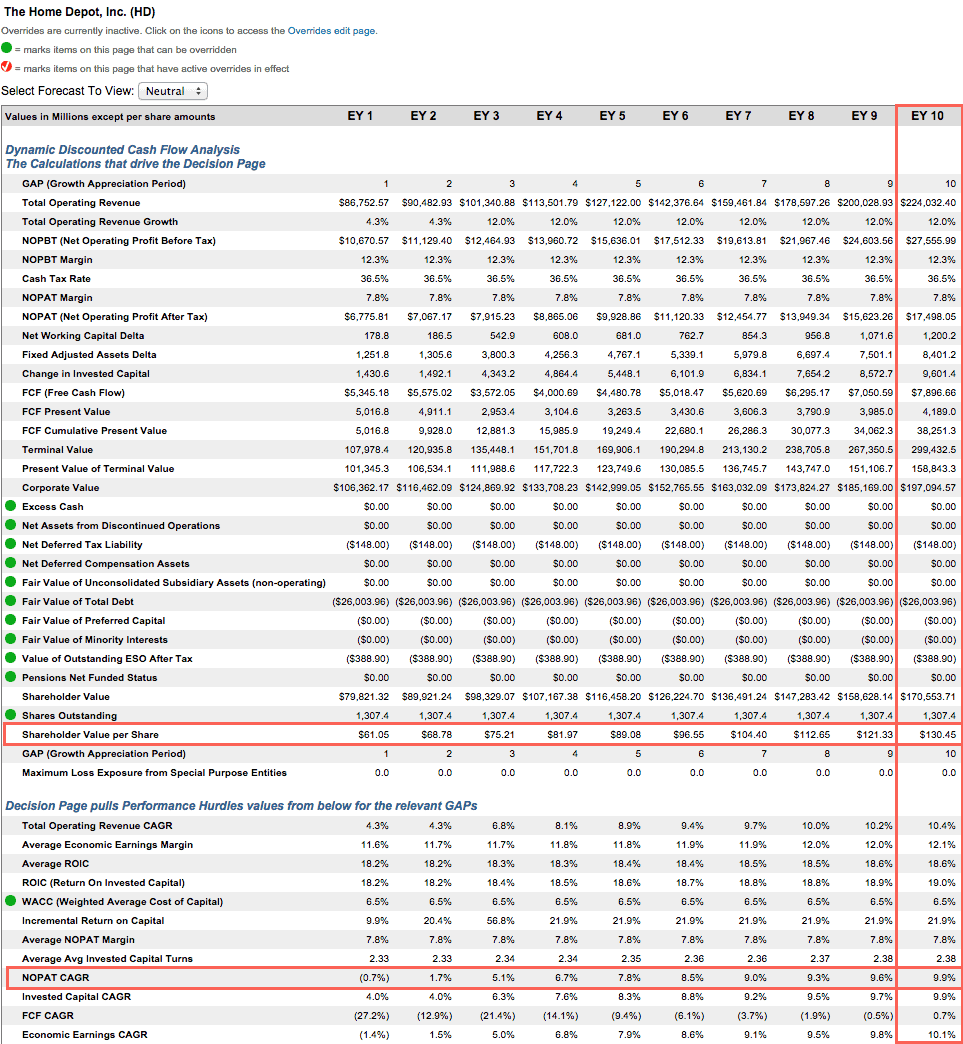Open the Overrides edit page link
The height and width of the screenshot is (1044, 963).
tap(331, 31)
